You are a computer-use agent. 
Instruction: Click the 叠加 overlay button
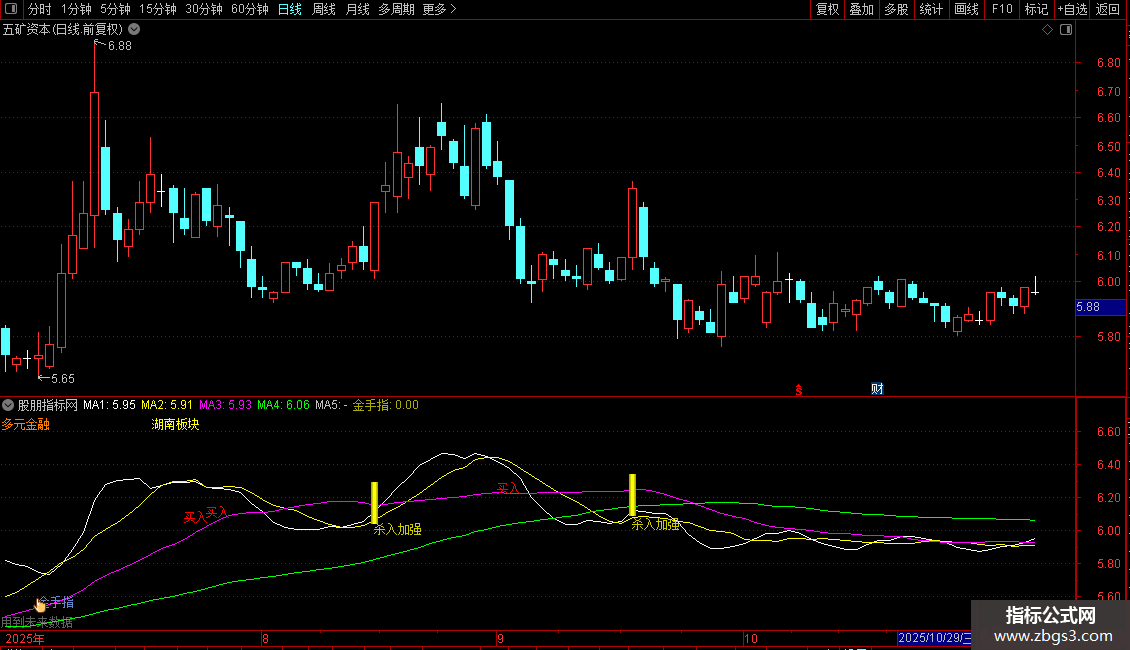[x=862, y=9]
